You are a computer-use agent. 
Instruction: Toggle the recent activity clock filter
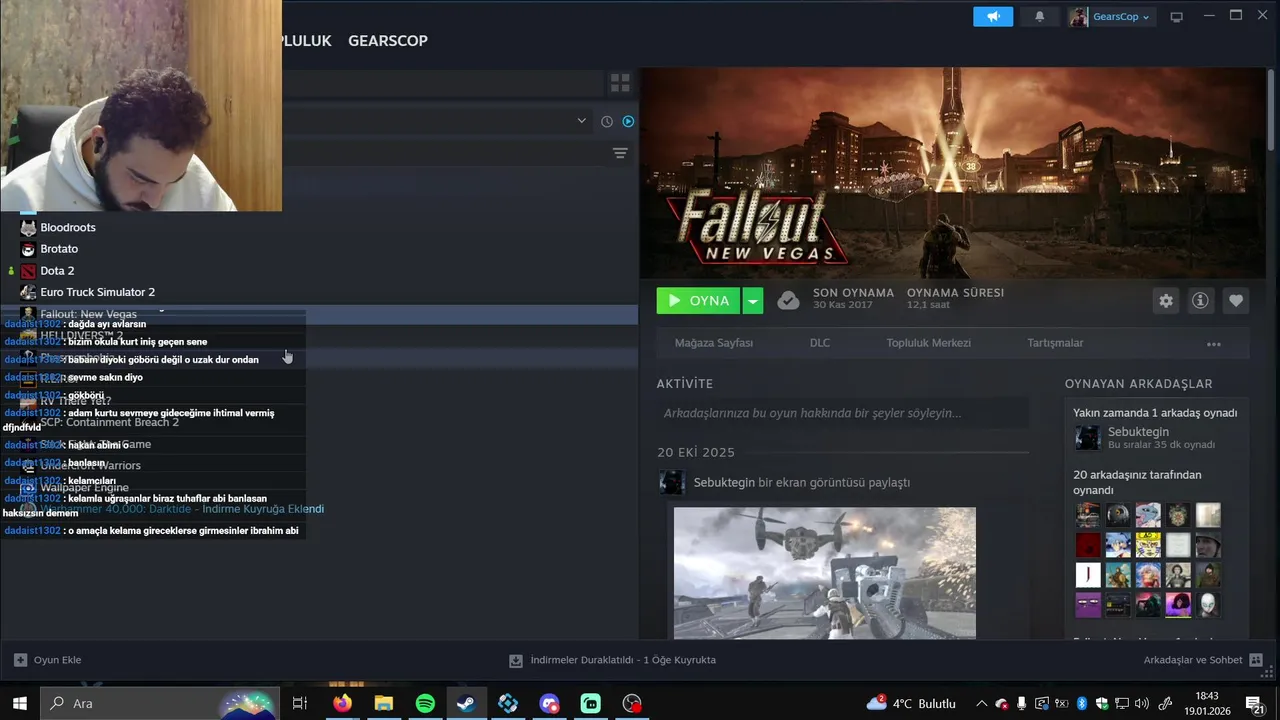click(x=607, y=121)
